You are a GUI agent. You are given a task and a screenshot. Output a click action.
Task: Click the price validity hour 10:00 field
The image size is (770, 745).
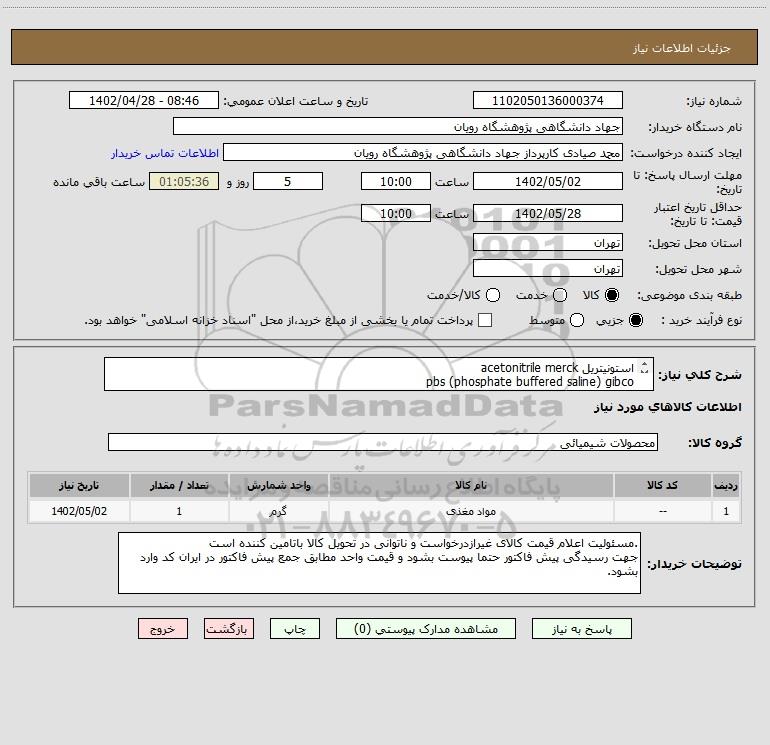[396, 213]
